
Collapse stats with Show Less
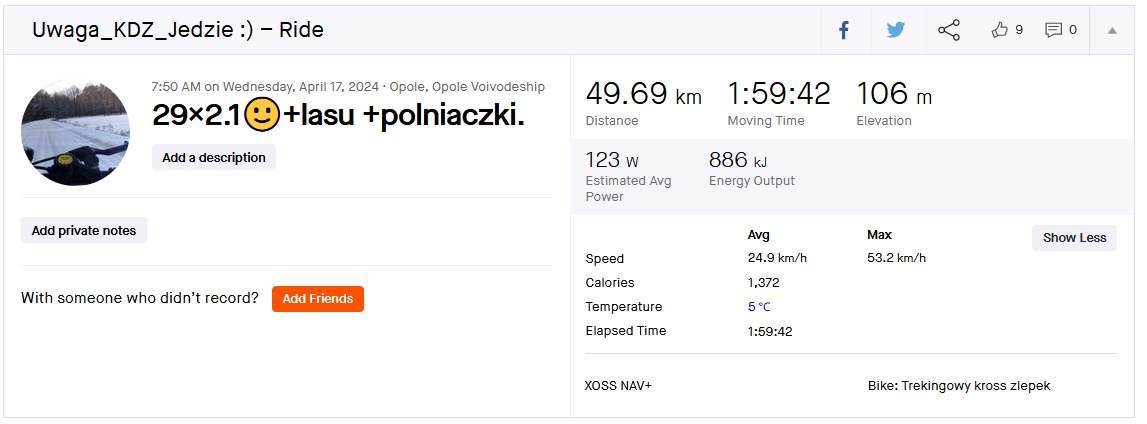pyautogui.click(x=1074, y=238)
